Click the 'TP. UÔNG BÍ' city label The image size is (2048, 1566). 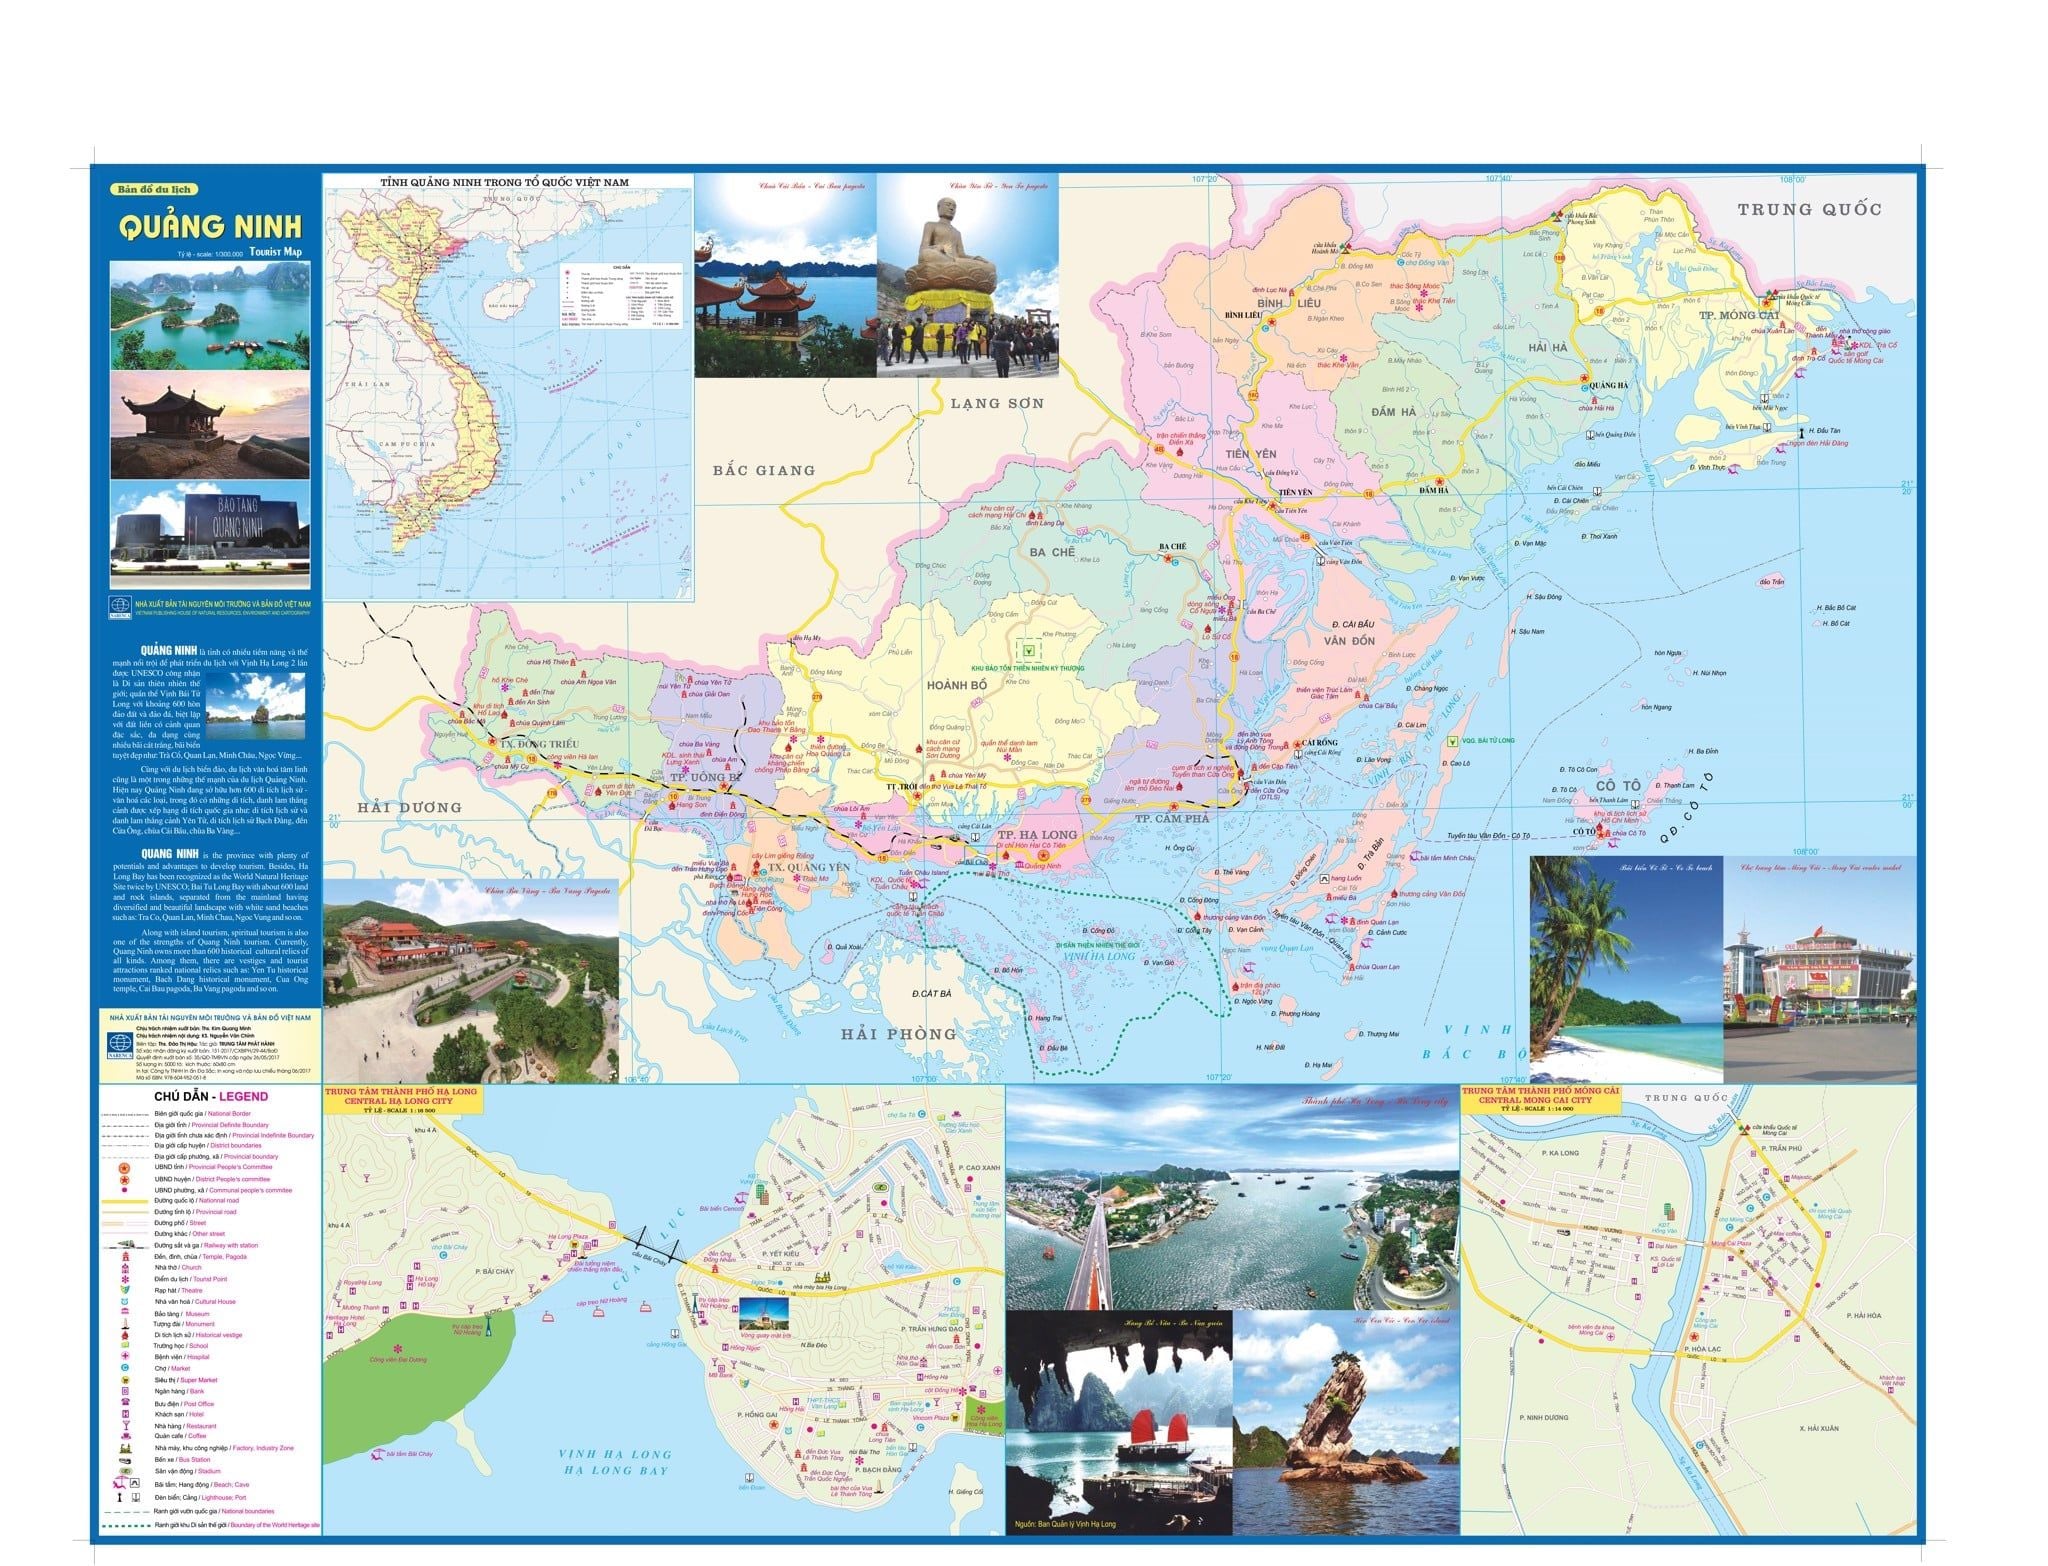(705, 777)
